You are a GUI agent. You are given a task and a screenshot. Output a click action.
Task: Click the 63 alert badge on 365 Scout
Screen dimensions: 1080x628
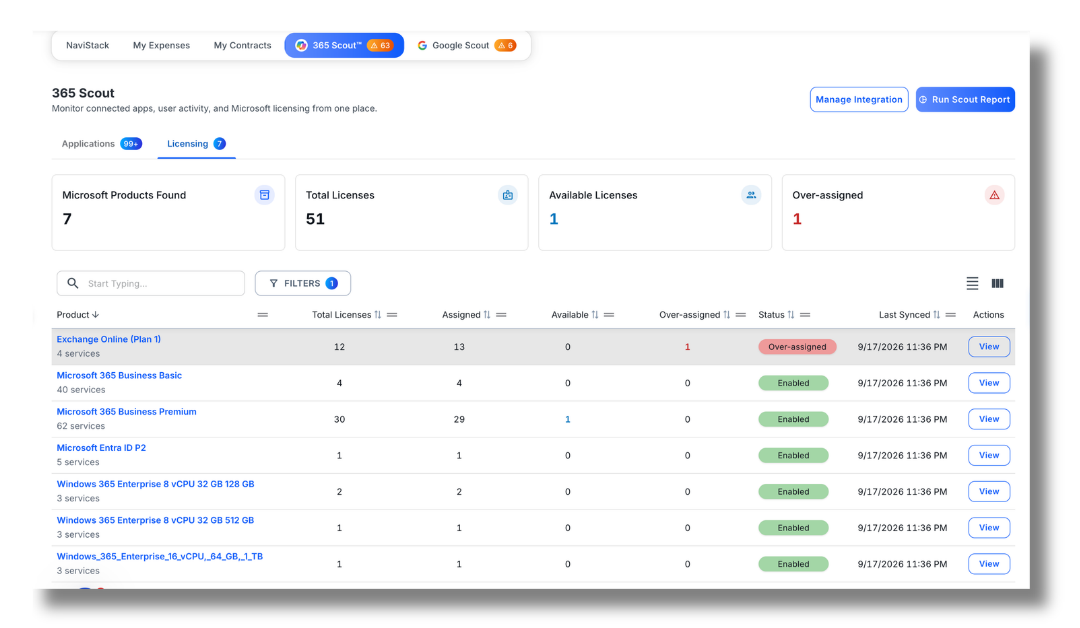pyautogui.click(x=380, y=45)
